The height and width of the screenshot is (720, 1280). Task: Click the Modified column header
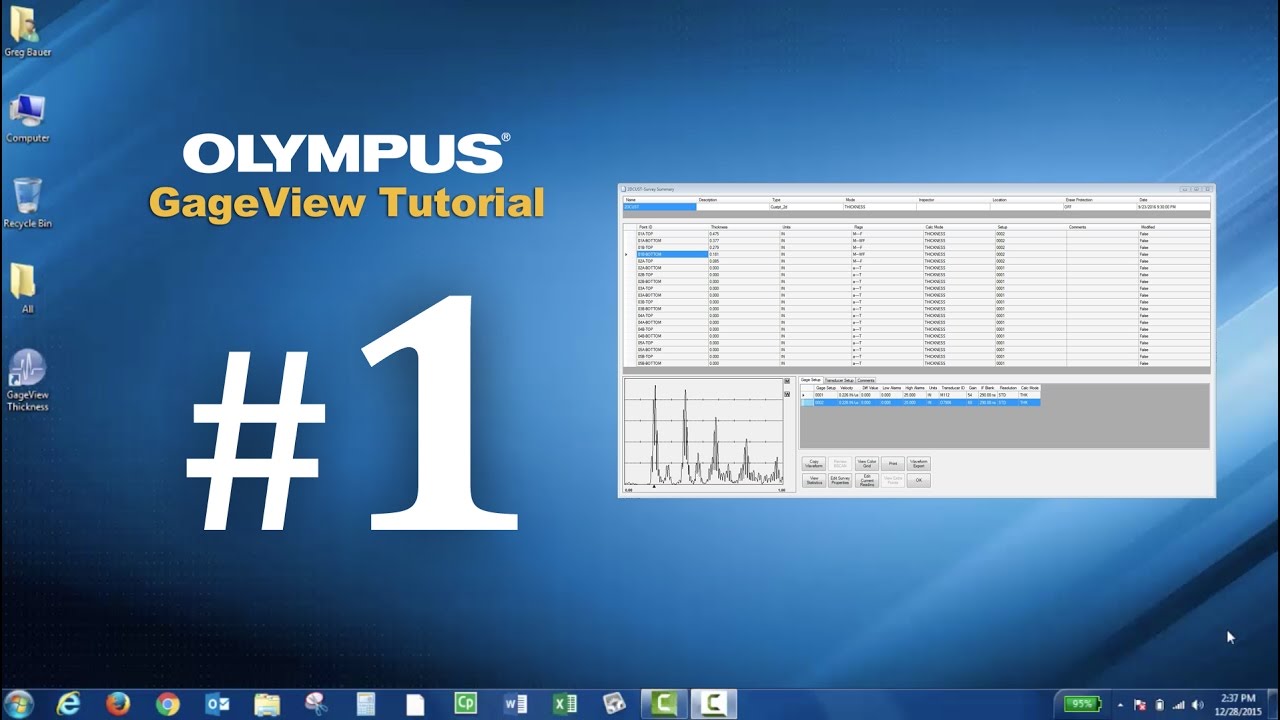click(1174, 227)
